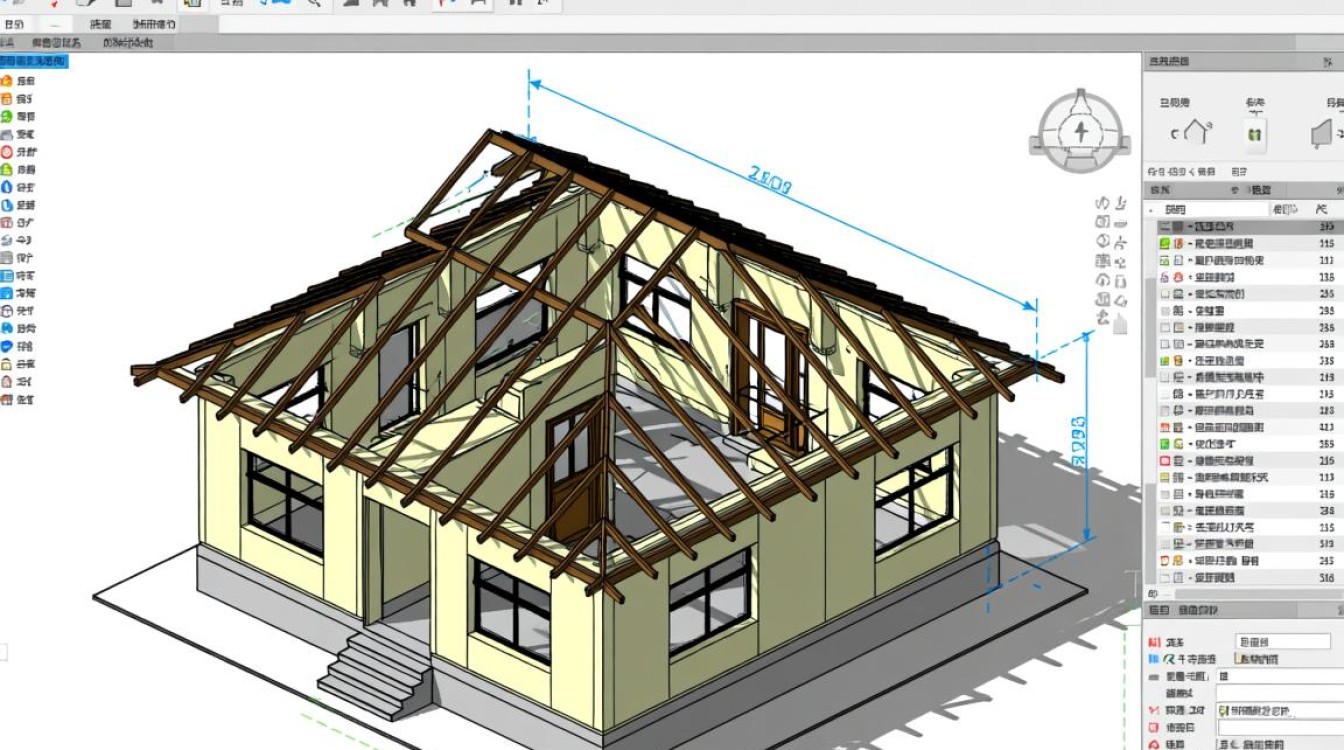1344x750 pixels.
Task: Select the highlighted blue header row in left sidebar
Action: [x=34, y=62]
